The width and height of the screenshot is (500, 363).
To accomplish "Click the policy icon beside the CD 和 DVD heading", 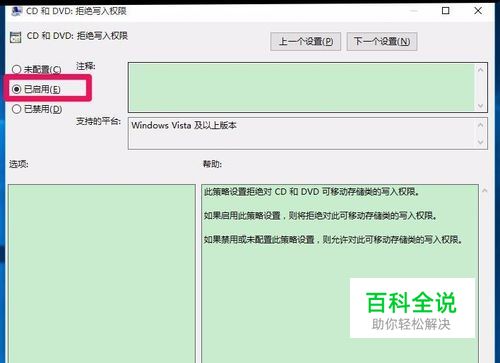I will pos(15,37).
